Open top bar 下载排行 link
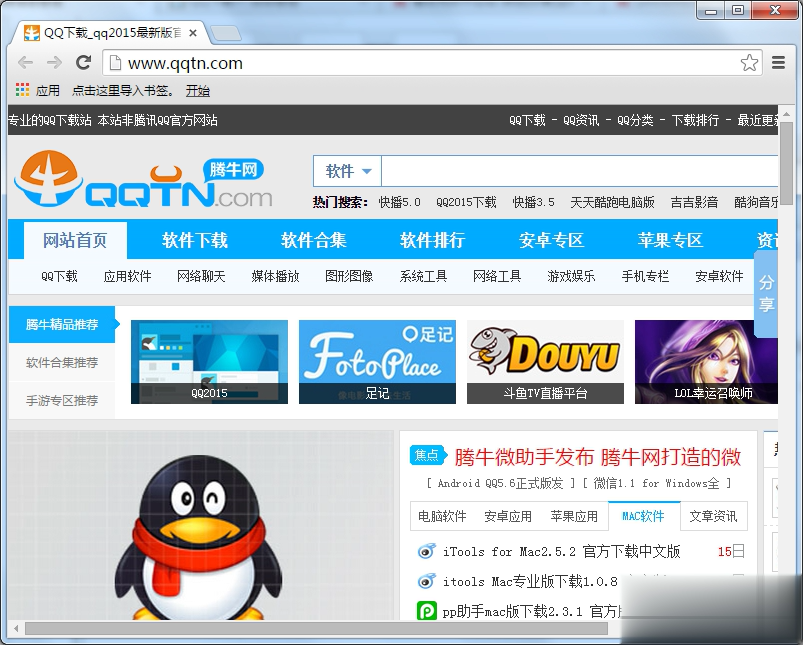This screenshot has width=803, height=645. click(x=695, y=120)
